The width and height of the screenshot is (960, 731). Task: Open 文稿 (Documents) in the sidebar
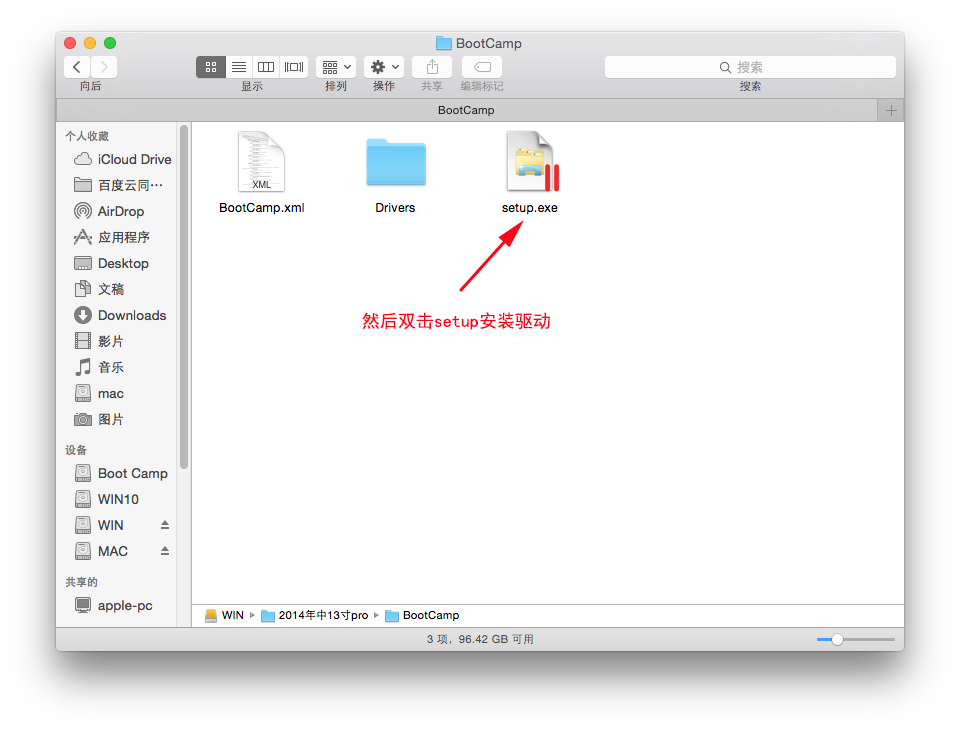99,289
